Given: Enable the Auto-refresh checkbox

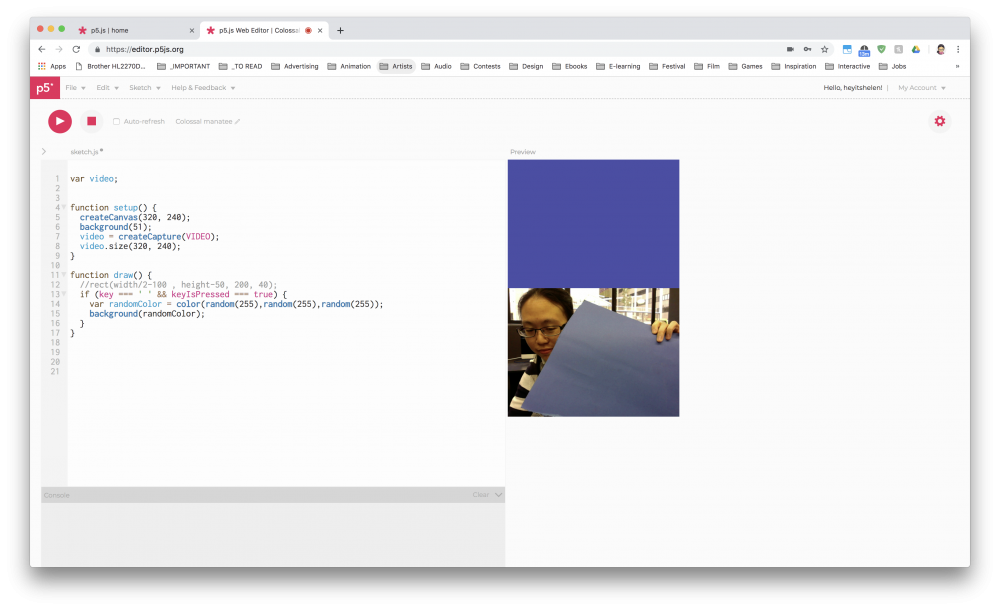Looking at the screenshot, I should [116, 122].
